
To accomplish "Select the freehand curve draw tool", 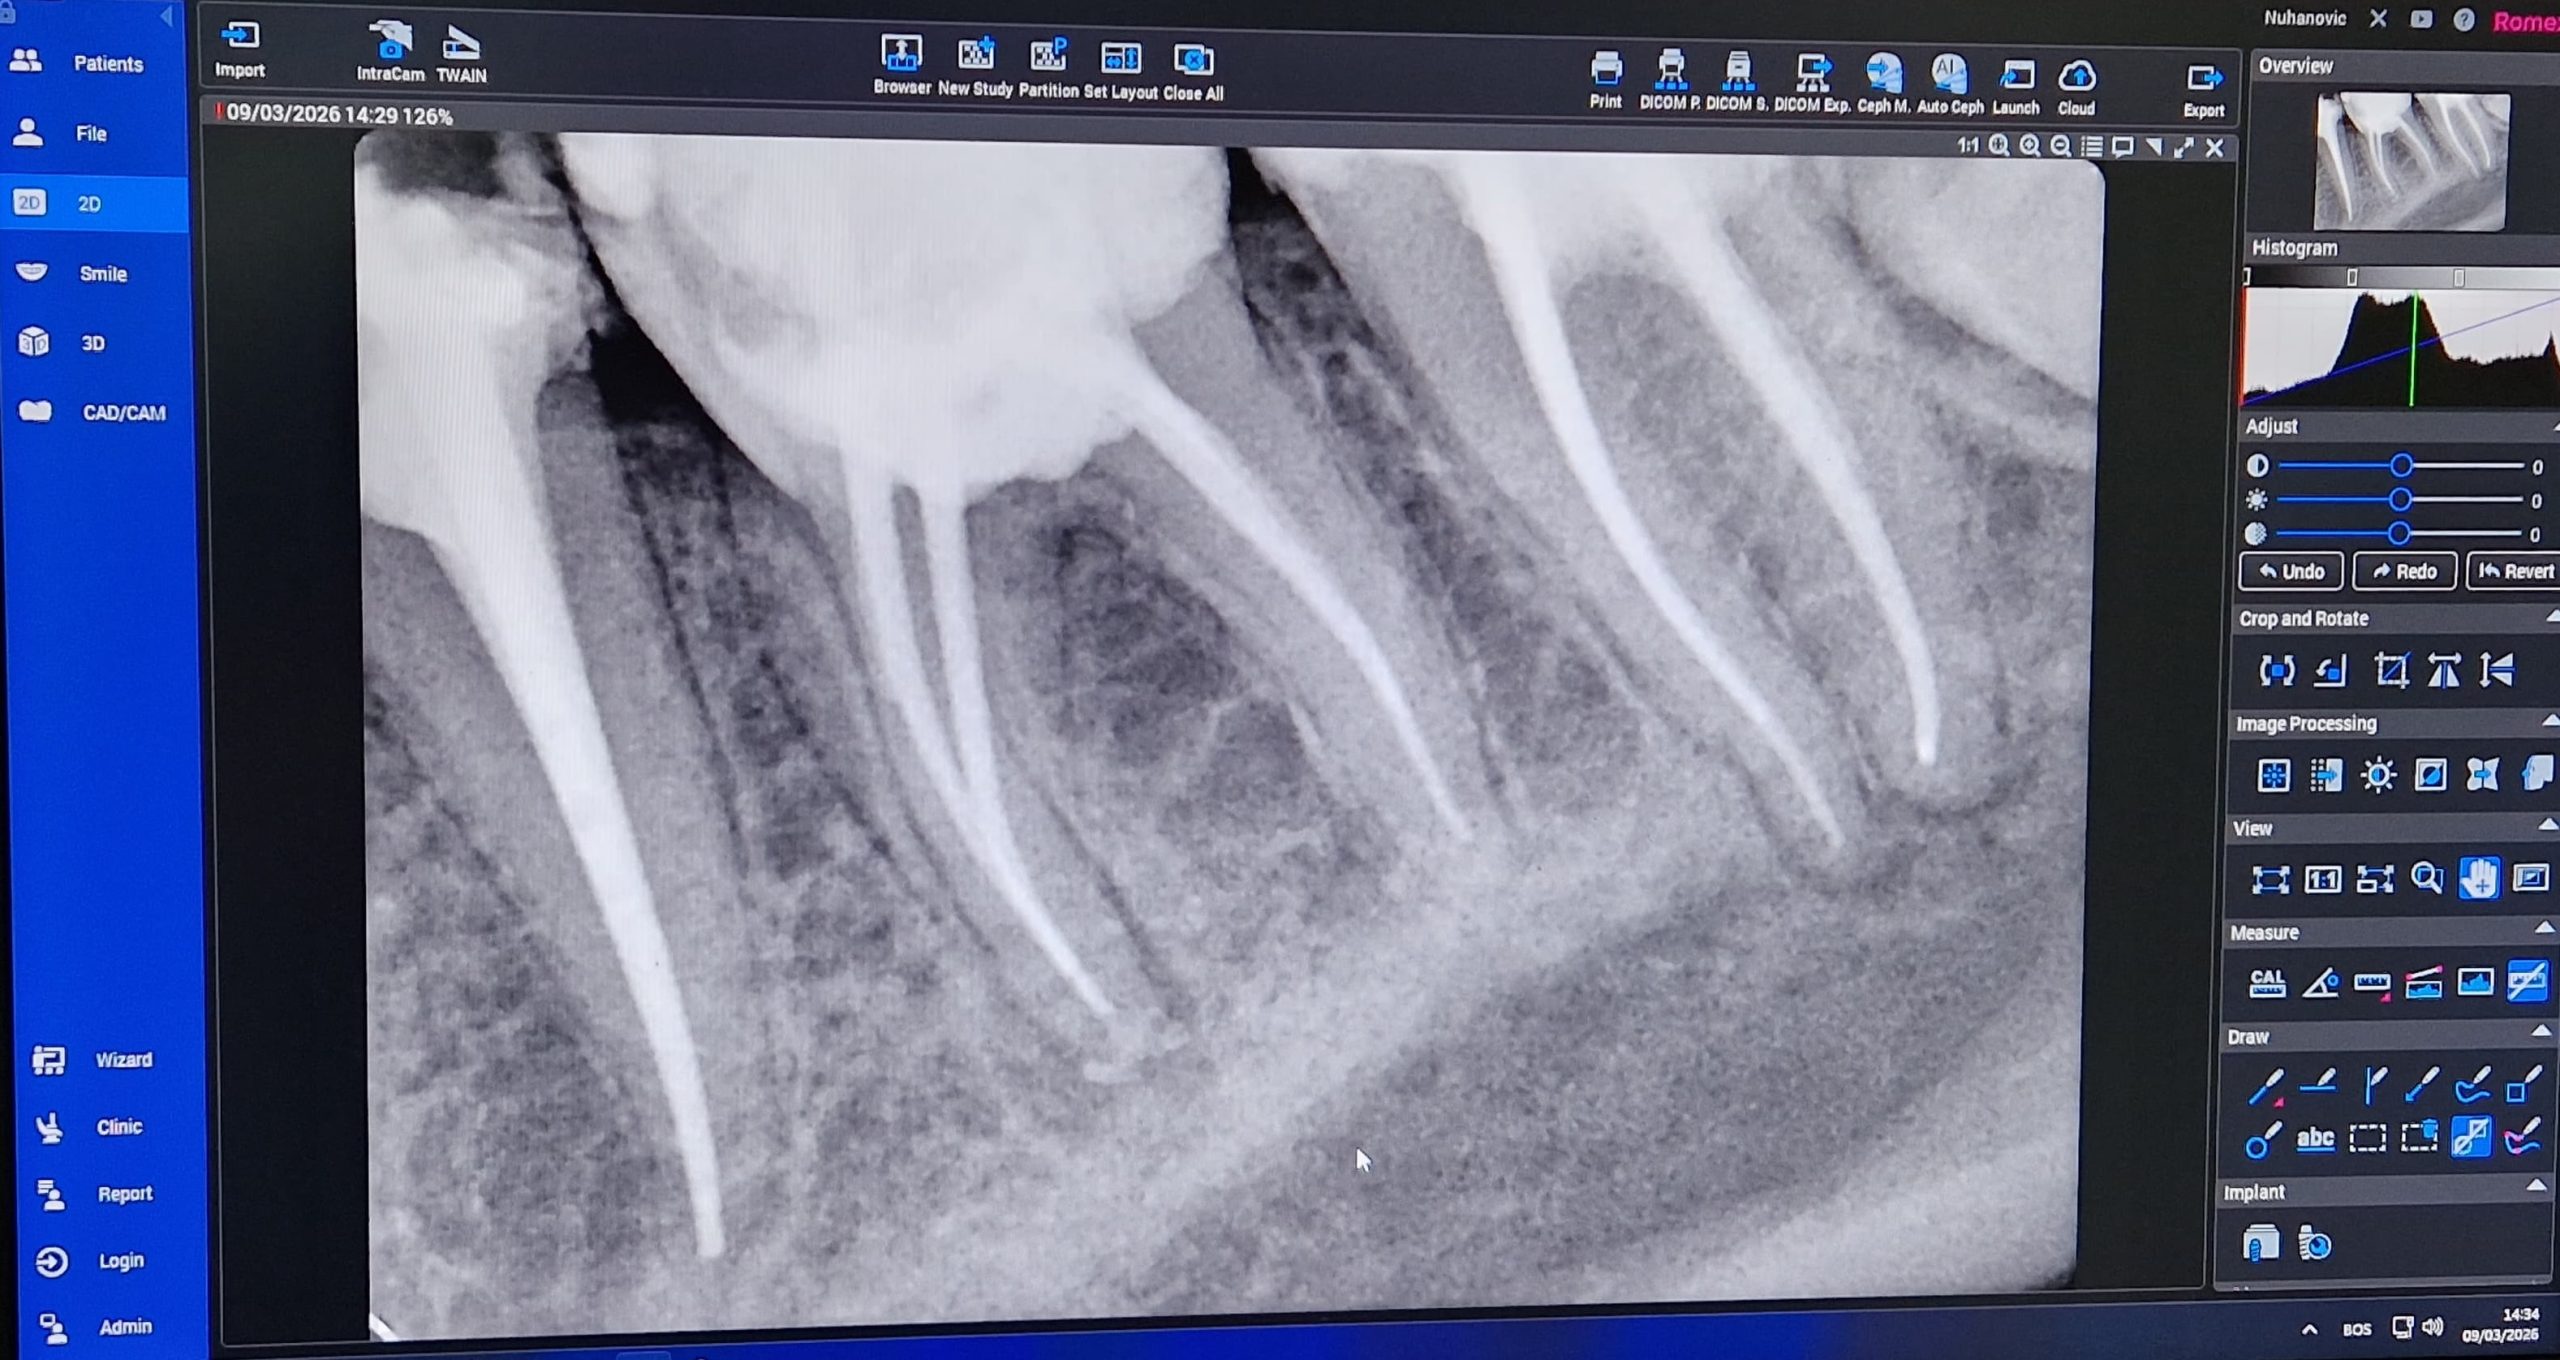I will 2472,1084.
